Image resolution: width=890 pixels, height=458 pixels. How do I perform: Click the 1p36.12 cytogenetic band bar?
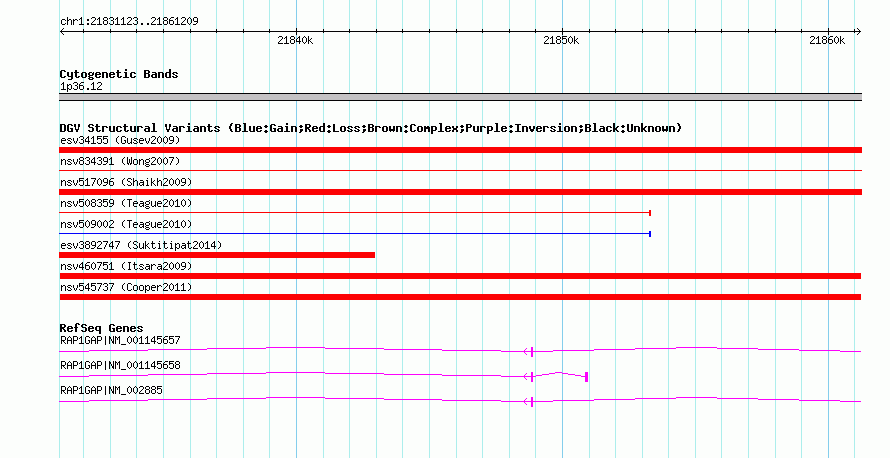[x=460, y=97]
